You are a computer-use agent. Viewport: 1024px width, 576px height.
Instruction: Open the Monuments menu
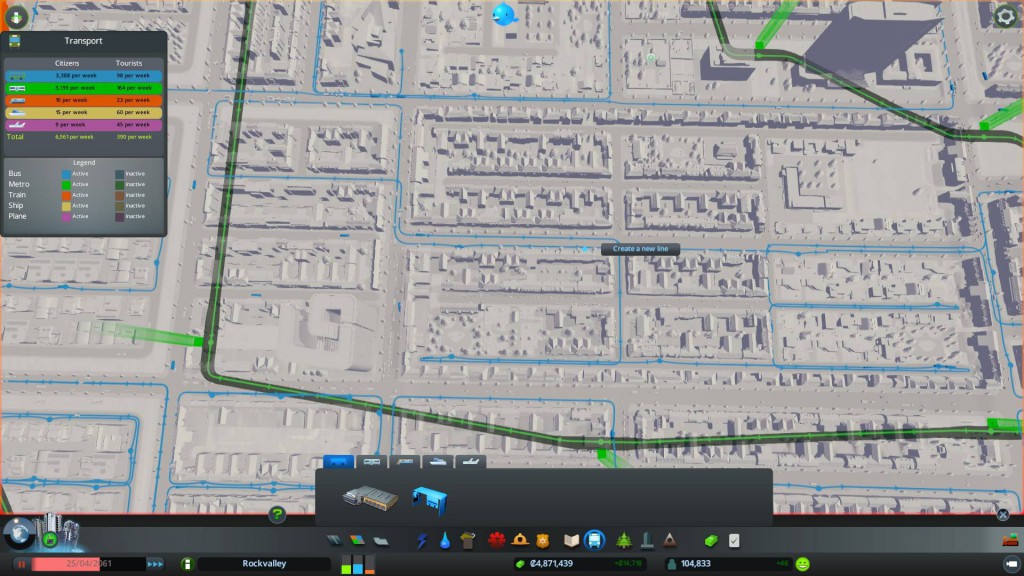[669, 540]
